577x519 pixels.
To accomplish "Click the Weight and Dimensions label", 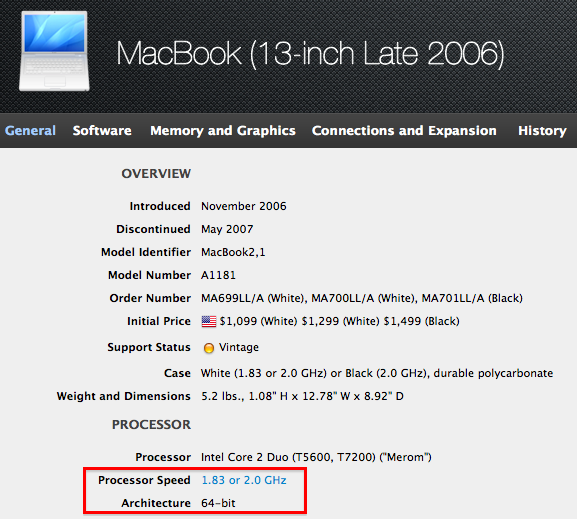I will (x=124, y=396).
